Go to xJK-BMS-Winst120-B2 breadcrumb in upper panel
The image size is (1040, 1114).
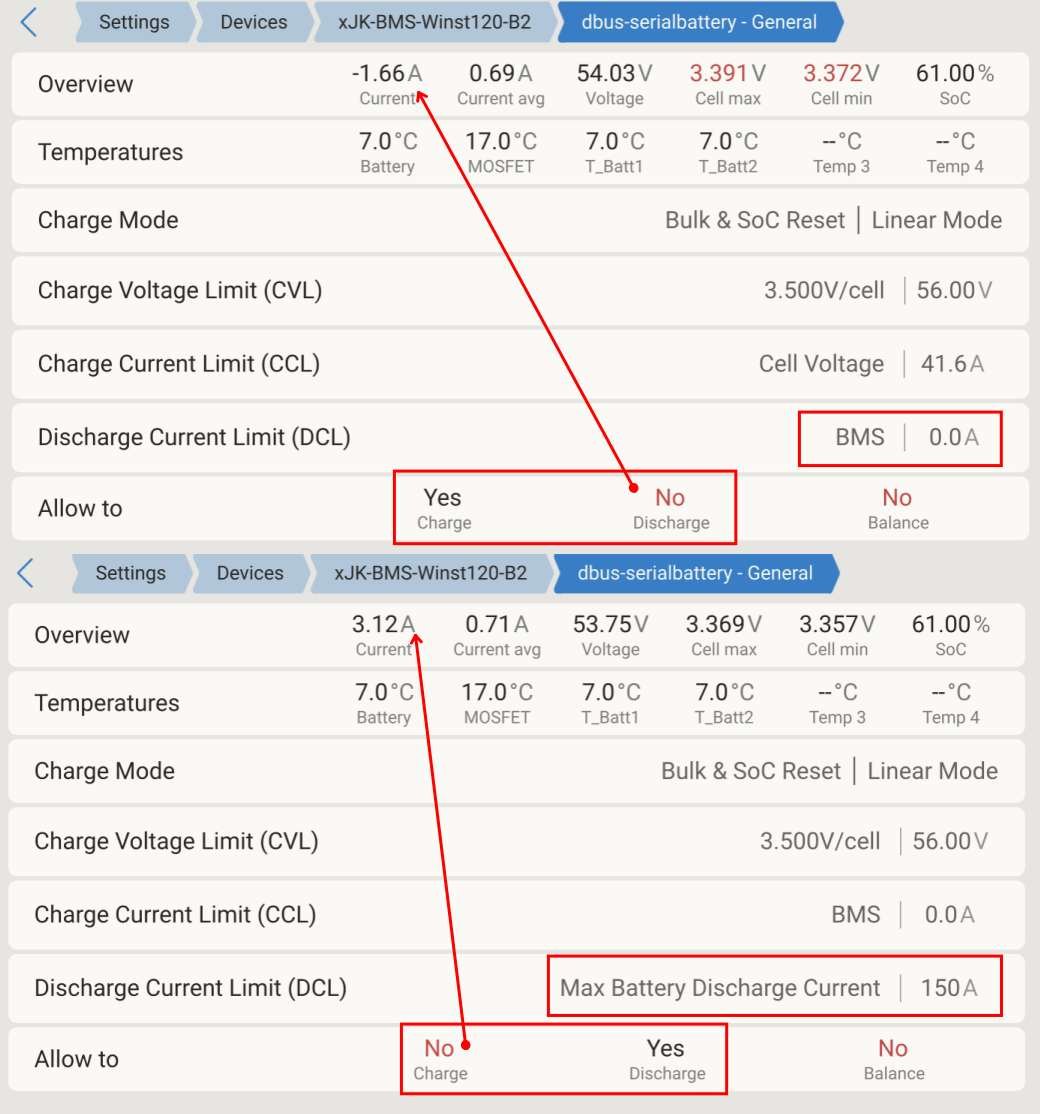pyautogui.click(x=434, y=22)
